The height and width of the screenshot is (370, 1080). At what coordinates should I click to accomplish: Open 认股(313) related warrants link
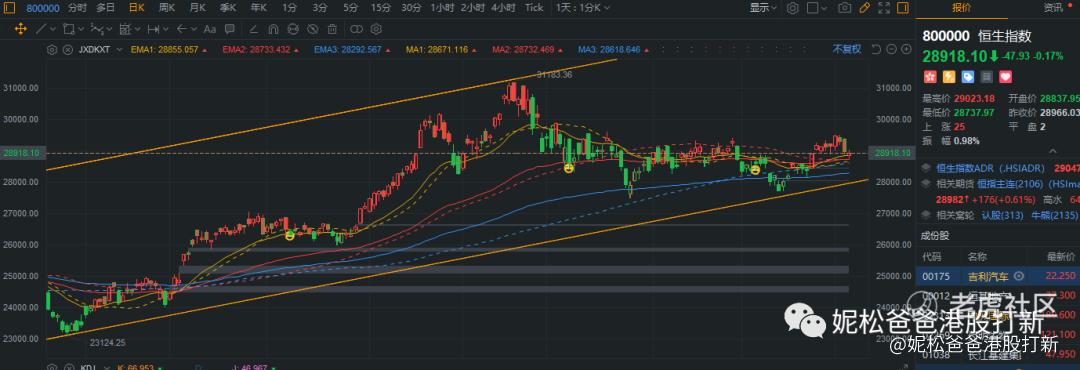tap(1002, 215)
